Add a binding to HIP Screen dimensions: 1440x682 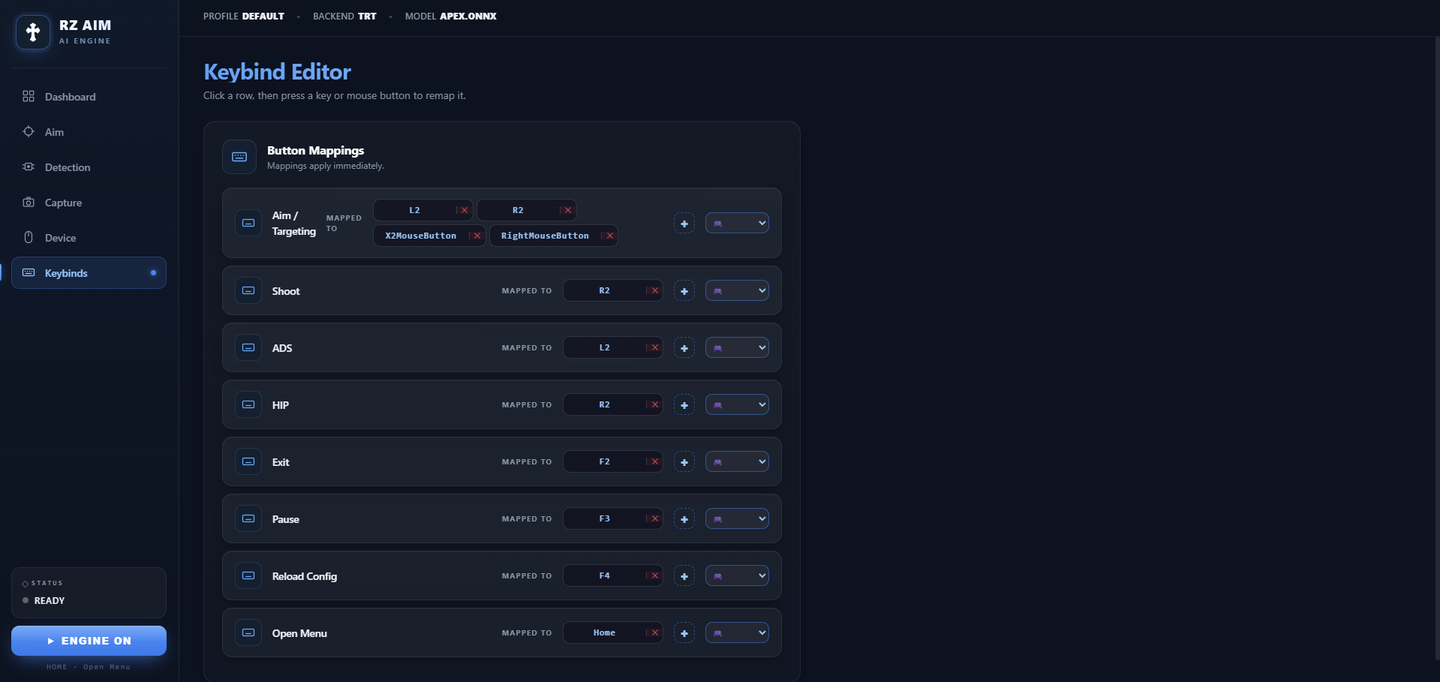[x=684, y=405]
